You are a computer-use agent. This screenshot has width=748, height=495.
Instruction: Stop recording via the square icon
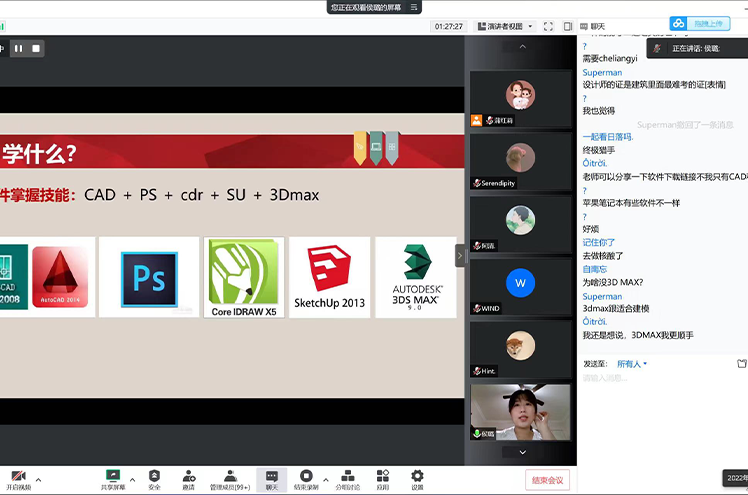[36, 48]
